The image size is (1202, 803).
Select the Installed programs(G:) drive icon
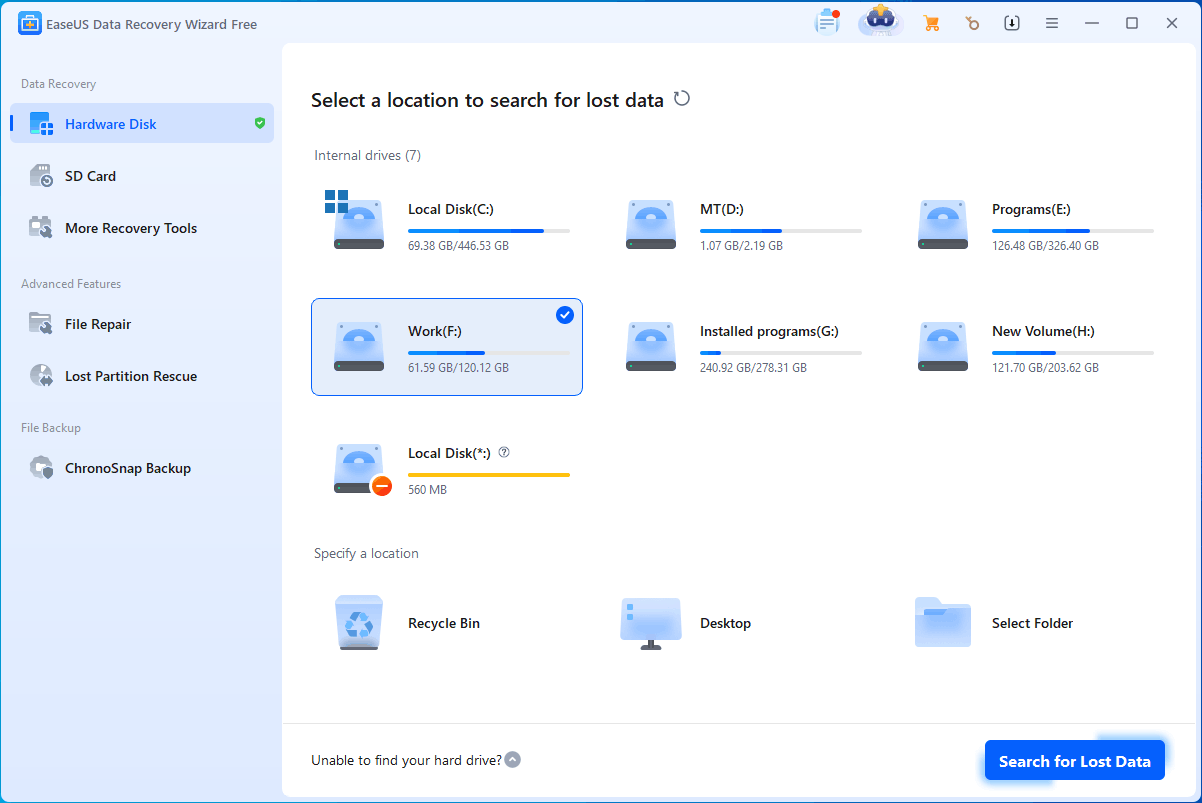click(651, 346)
